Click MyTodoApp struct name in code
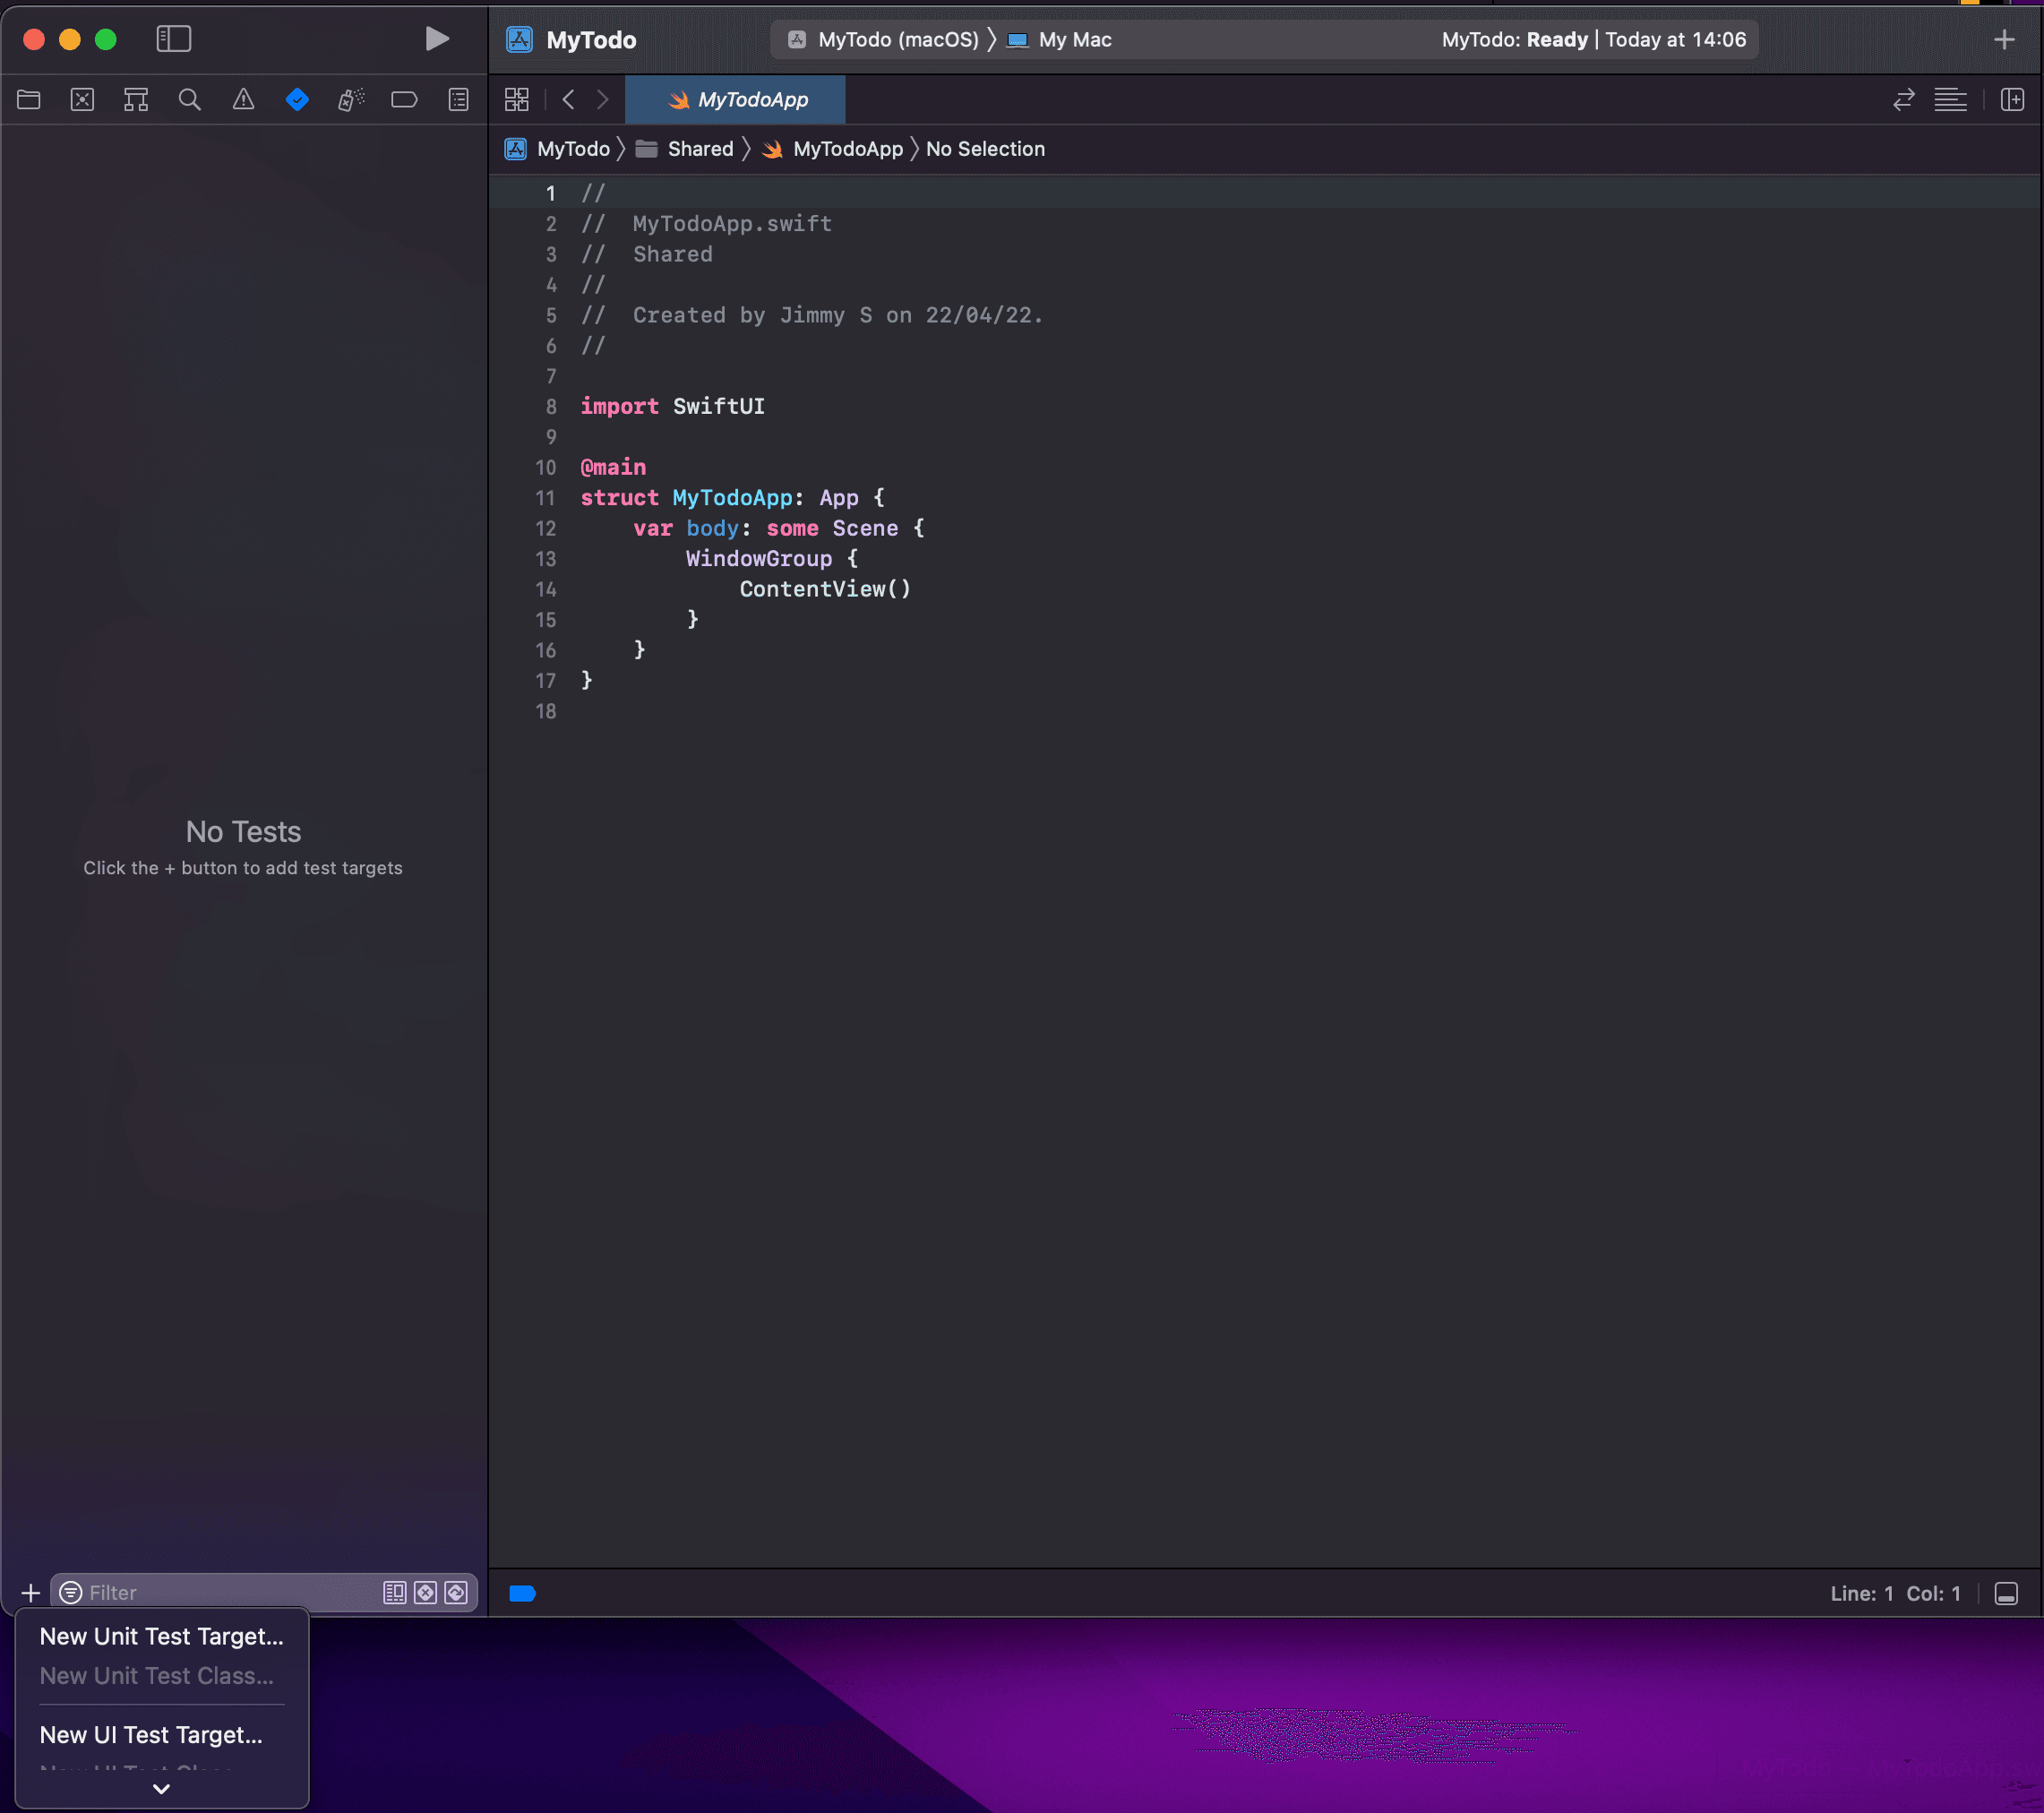2044x1813 pixels. click(x=732, y=498)
